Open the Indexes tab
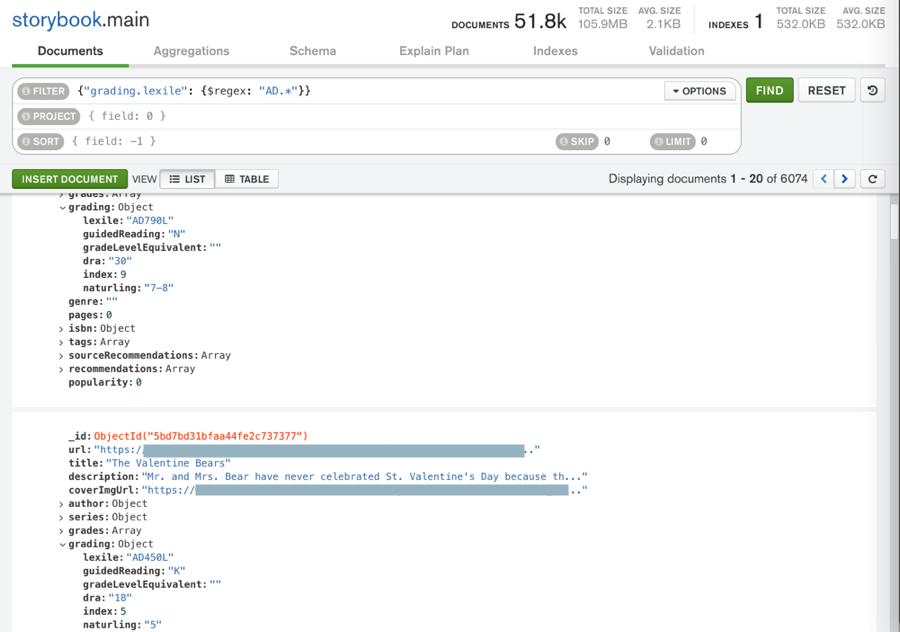Image resolution: width=900 pixels, height=632 pixels. (555, 51)
